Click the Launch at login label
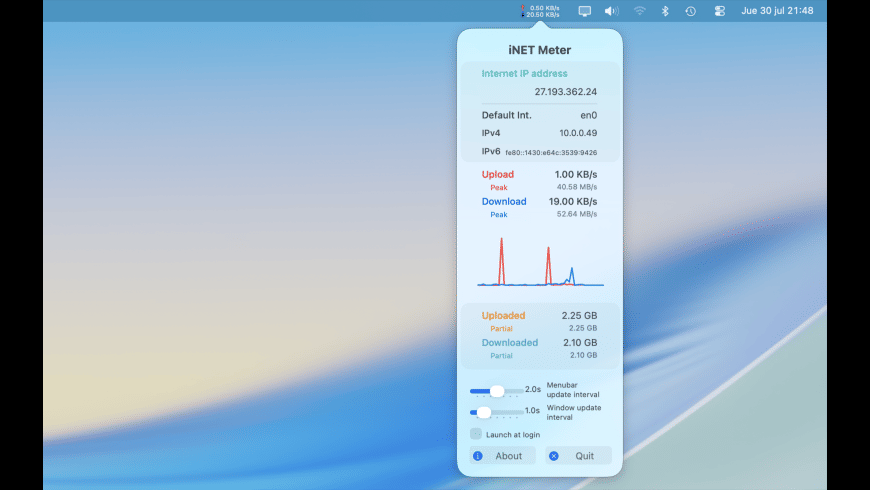The image size is (870, 490). pos(513,435)
